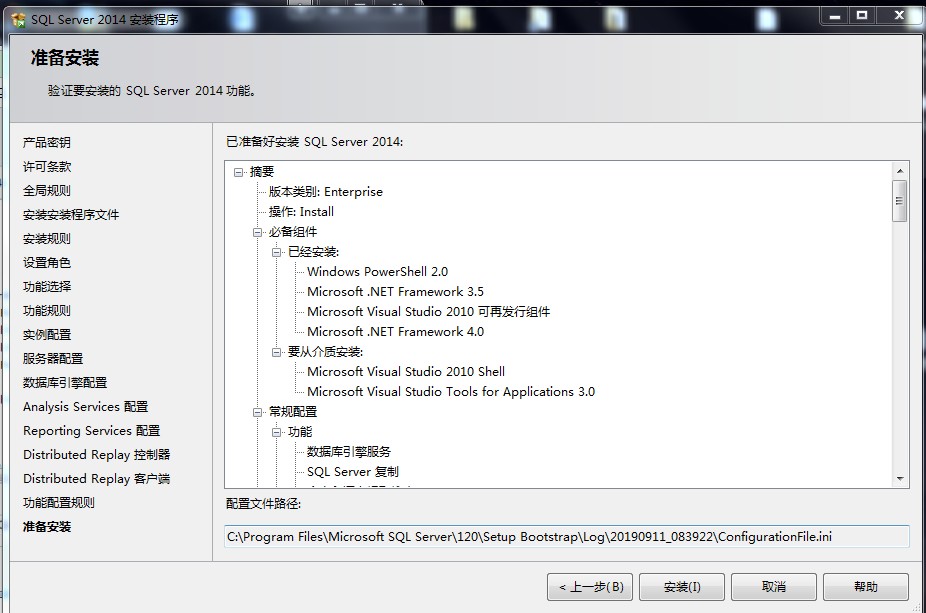The width and height of the screenshot is (926, 613).
Task: Click the 安装(I) install button
Action: [x=682, y=587]
